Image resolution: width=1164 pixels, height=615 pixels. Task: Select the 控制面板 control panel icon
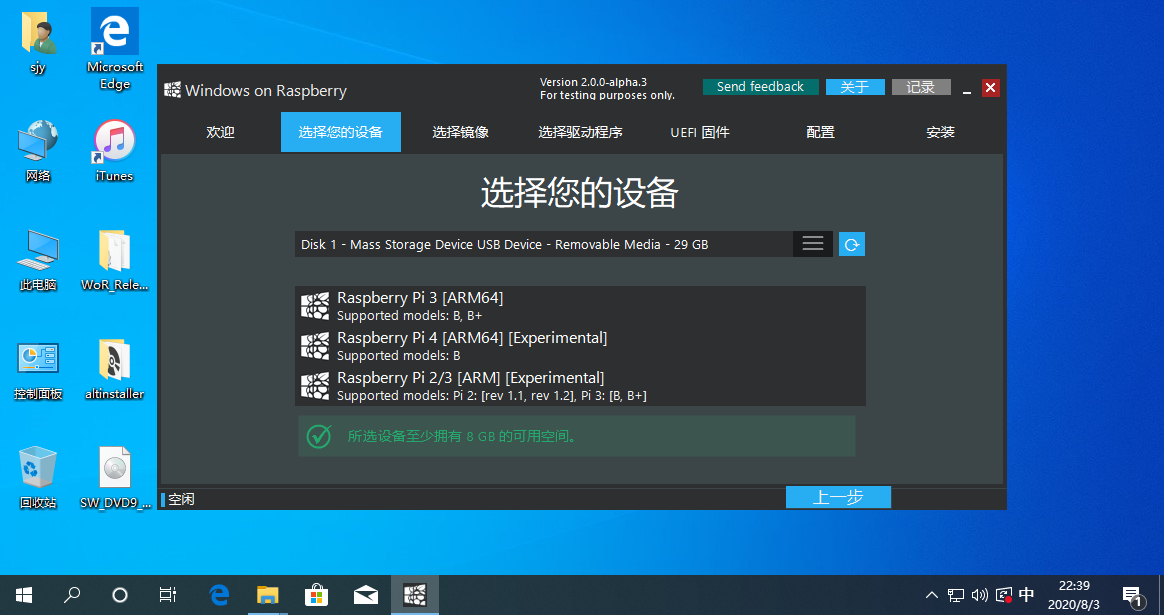tap(38, 369)
